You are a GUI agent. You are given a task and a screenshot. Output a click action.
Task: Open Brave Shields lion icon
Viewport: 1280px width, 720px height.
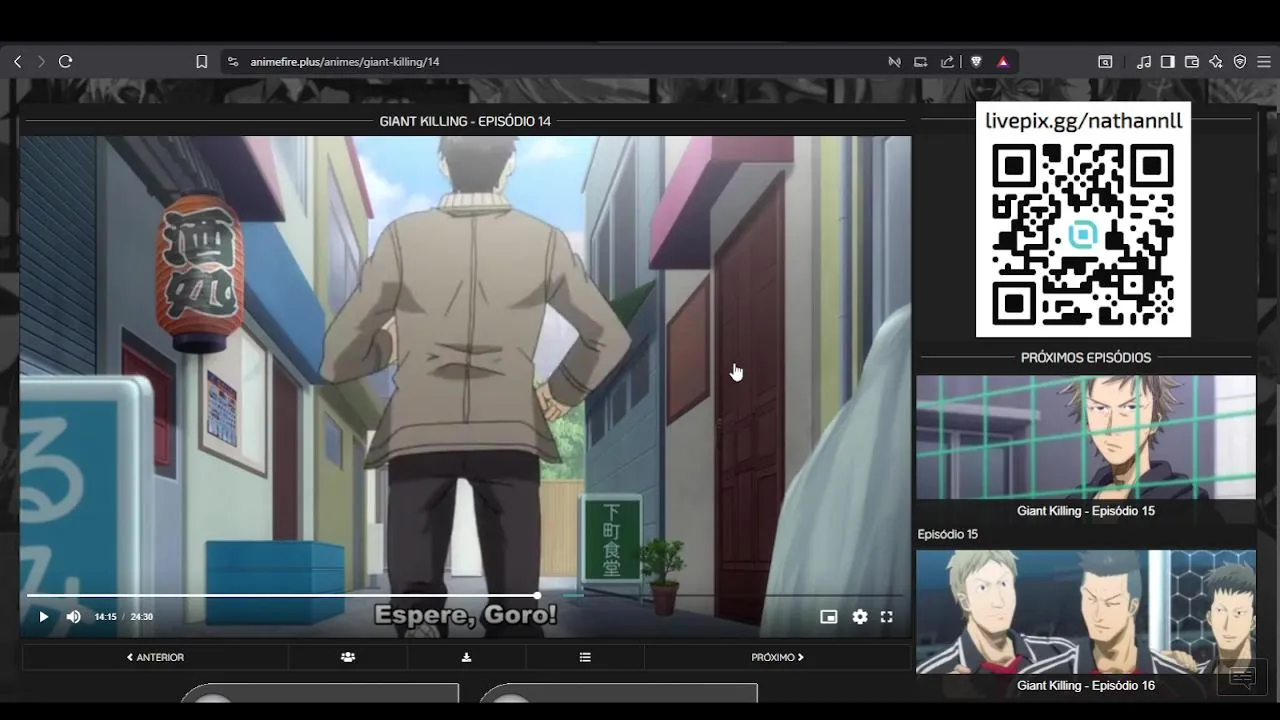[x=976, y=62]
